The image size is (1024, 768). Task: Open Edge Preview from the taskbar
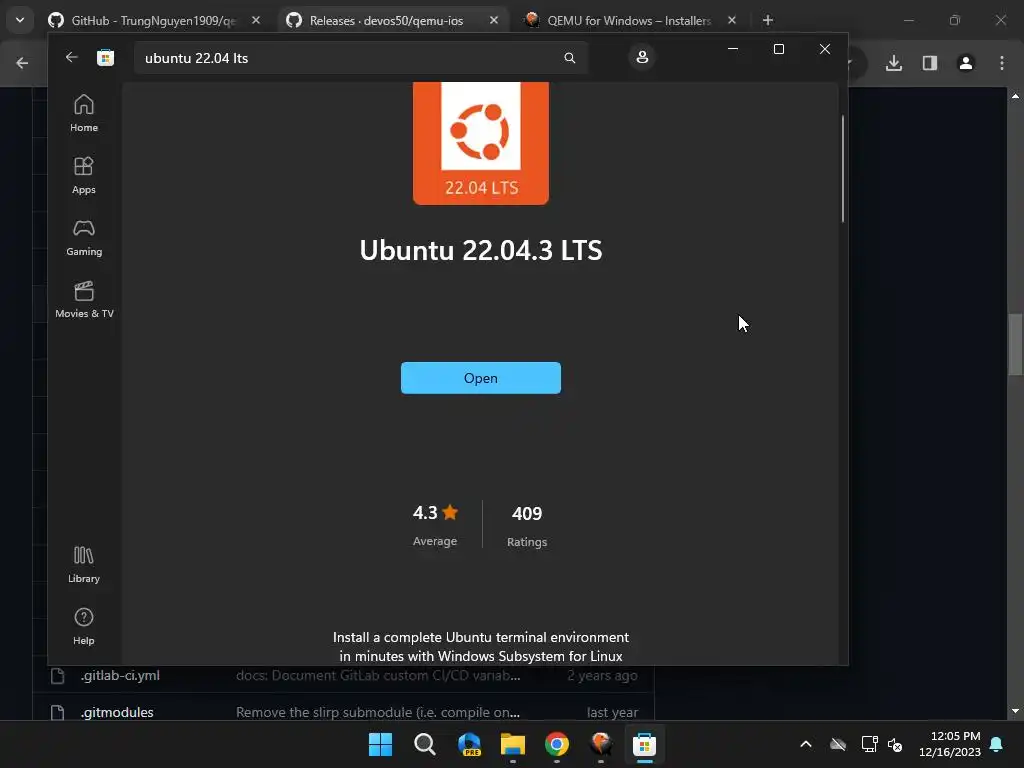469,744
